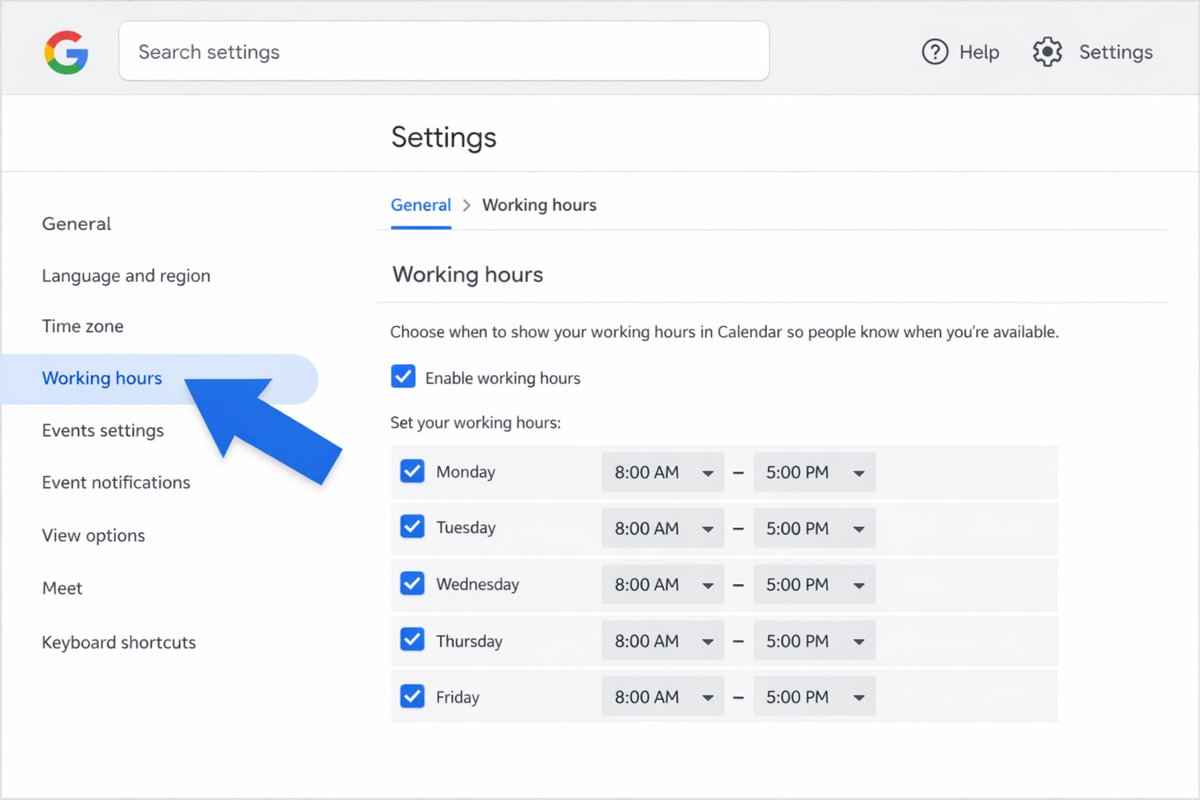Open Friday end time dropdown
Viewport: 1200px width, 800px height.
[814, 697]
